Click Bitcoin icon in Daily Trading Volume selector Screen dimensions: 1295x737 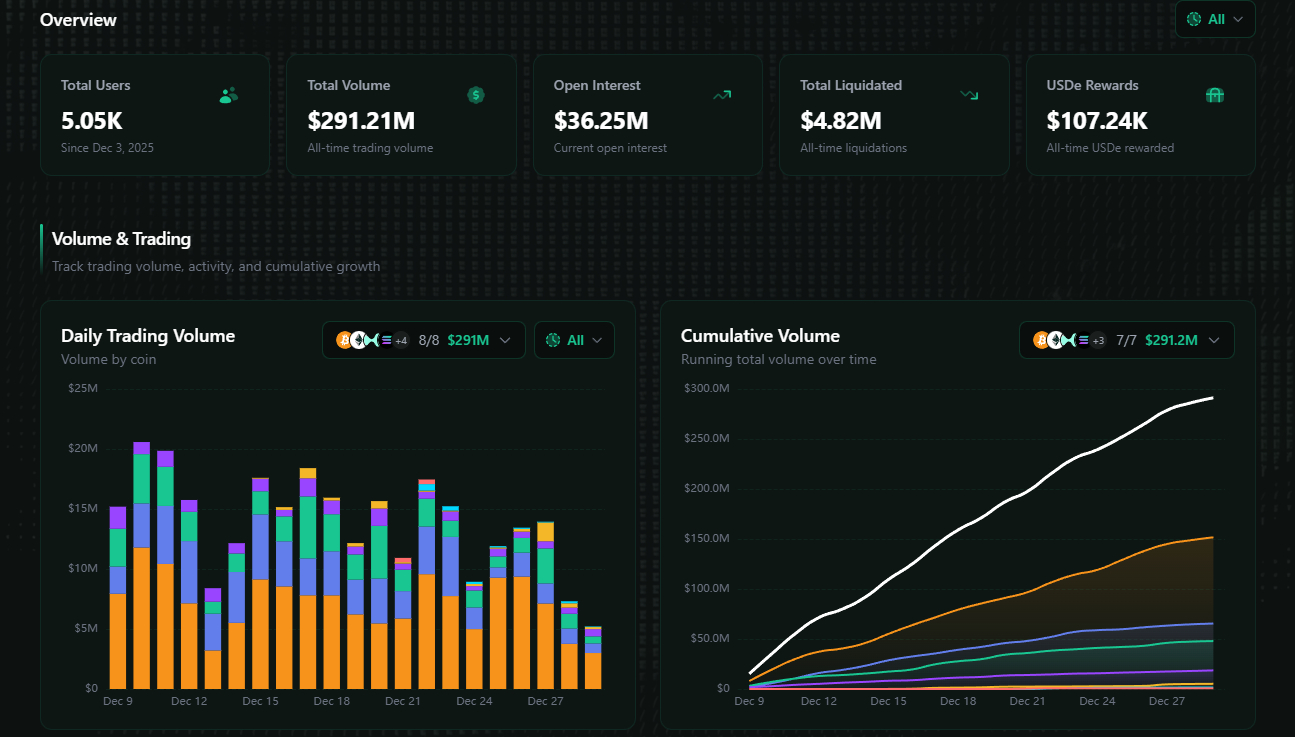pyautogui.click(x=344, y=340)
